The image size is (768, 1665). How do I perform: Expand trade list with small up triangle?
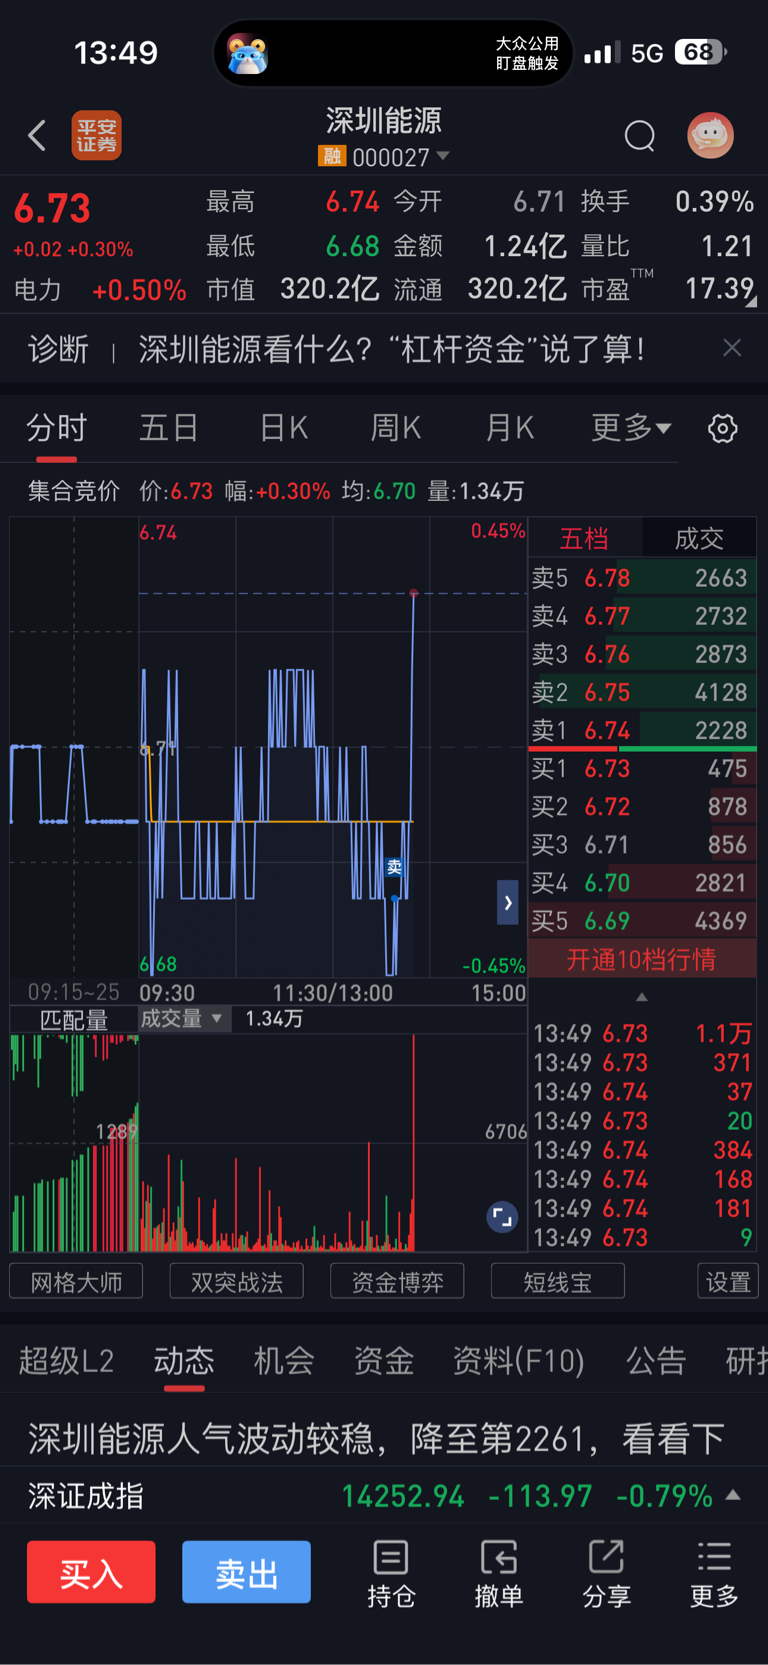pyautogui.click(x=642, y=997)
